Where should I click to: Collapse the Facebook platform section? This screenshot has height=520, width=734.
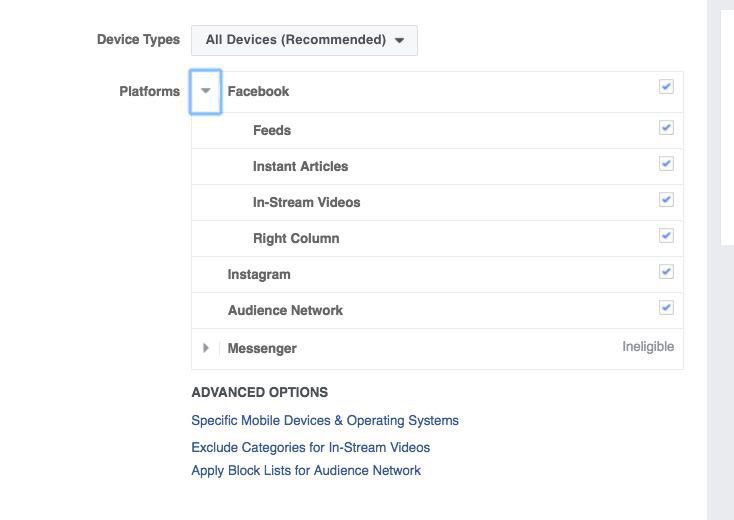206,92
